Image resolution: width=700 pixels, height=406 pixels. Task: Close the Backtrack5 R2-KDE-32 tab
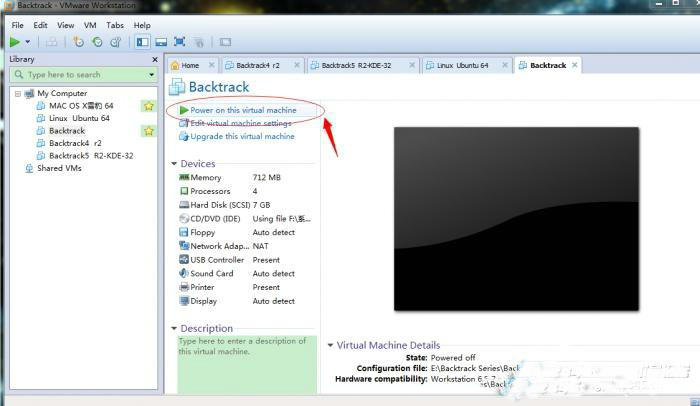pos(412,65)
